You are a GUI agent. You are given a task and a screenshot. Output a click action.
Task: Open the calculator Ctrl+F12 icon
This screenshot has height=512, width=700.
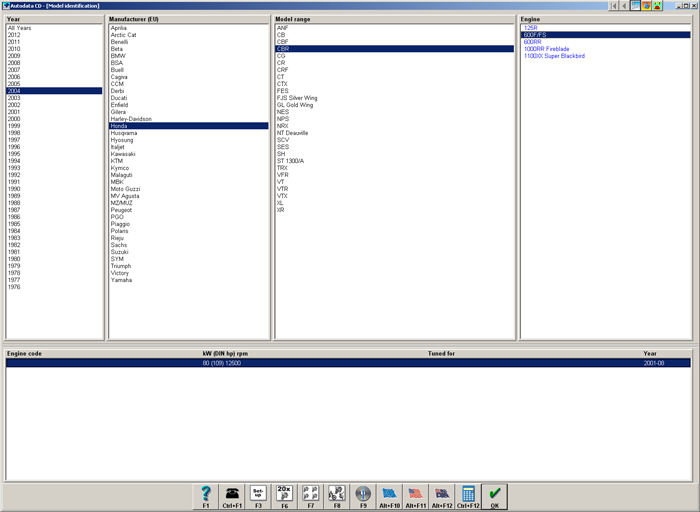468,496
